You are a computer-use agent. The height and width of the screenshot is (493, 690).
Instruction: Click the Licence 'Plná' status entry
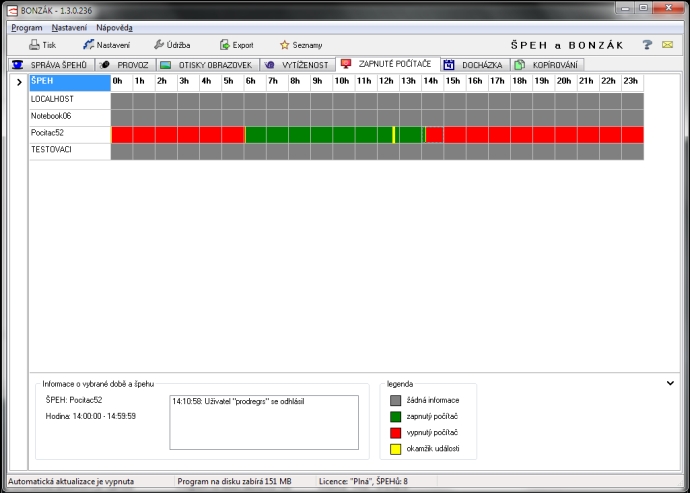point(363,482)
